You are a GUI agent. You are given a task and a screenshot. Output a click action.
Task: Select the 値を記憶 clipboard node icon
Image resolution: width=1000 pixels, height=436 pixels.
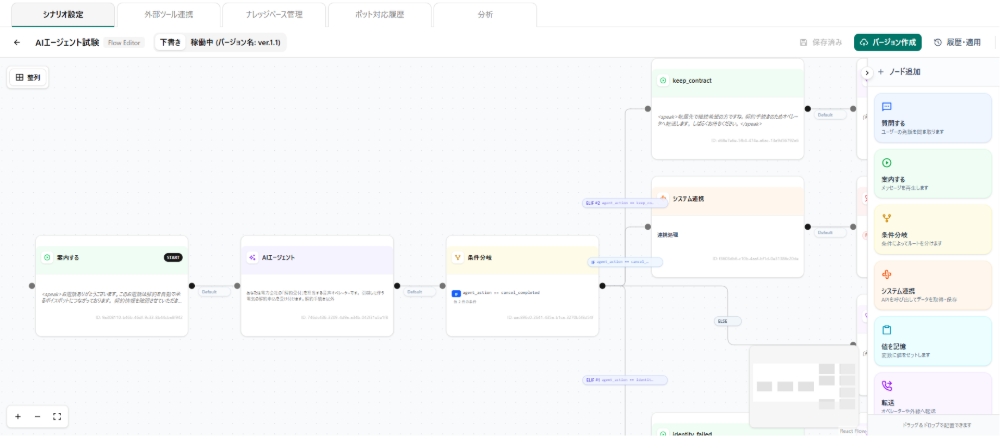coord(886,330)
